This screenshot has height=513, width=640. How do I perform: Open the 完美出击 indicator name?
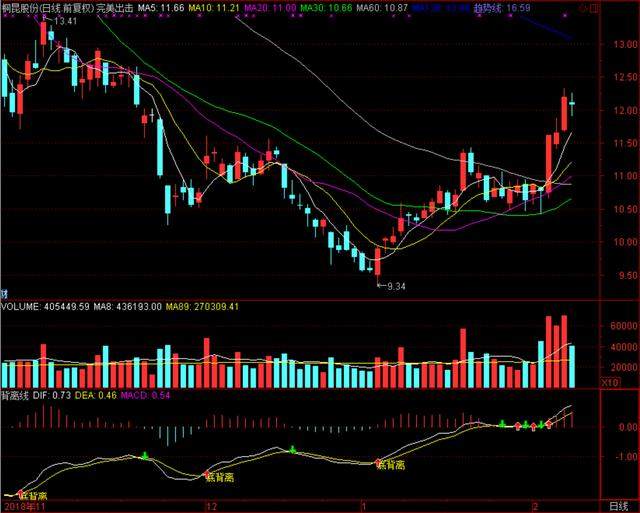115,7
